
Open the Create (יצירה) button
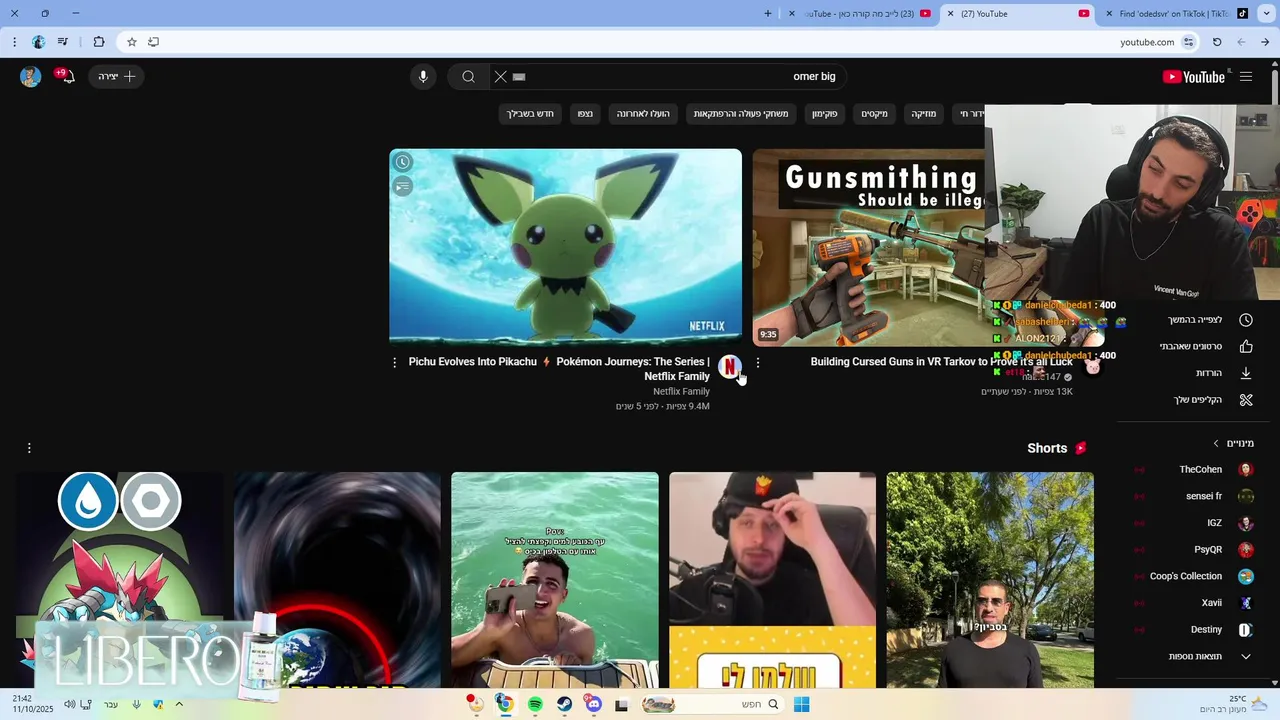click(117, 77)
